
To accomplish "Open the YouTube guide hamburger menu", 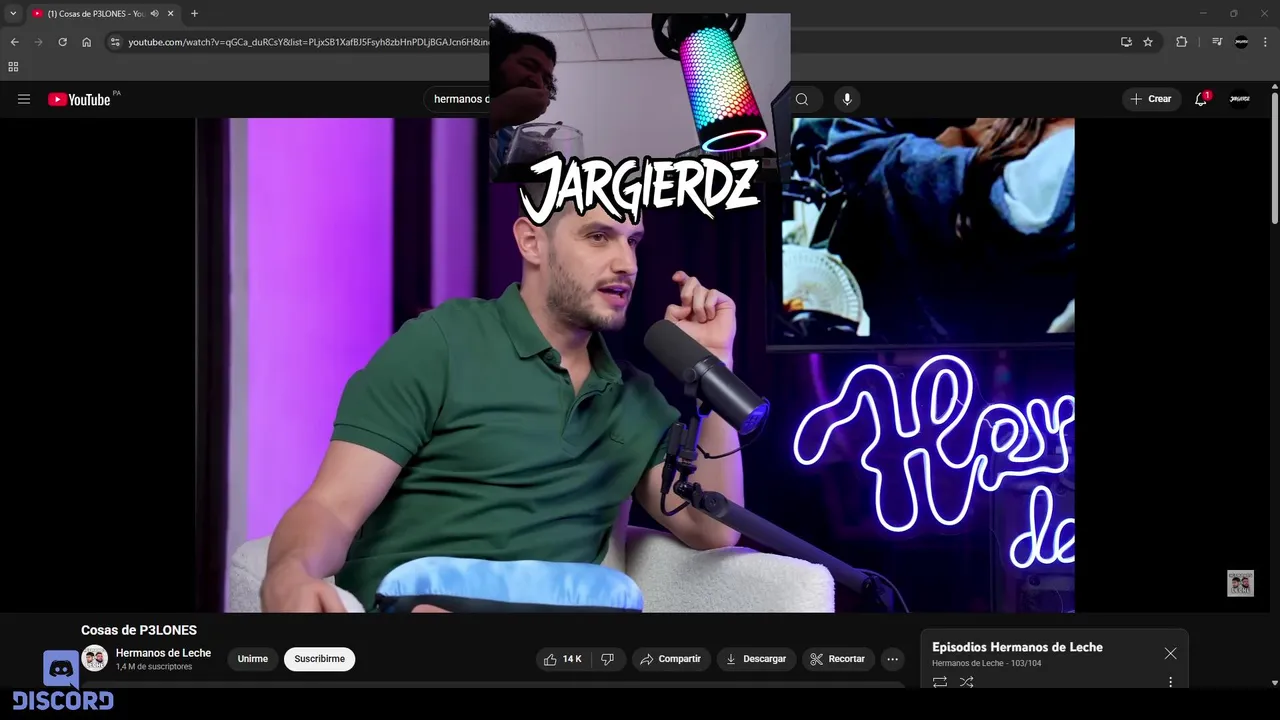I will tap(24, 99).
